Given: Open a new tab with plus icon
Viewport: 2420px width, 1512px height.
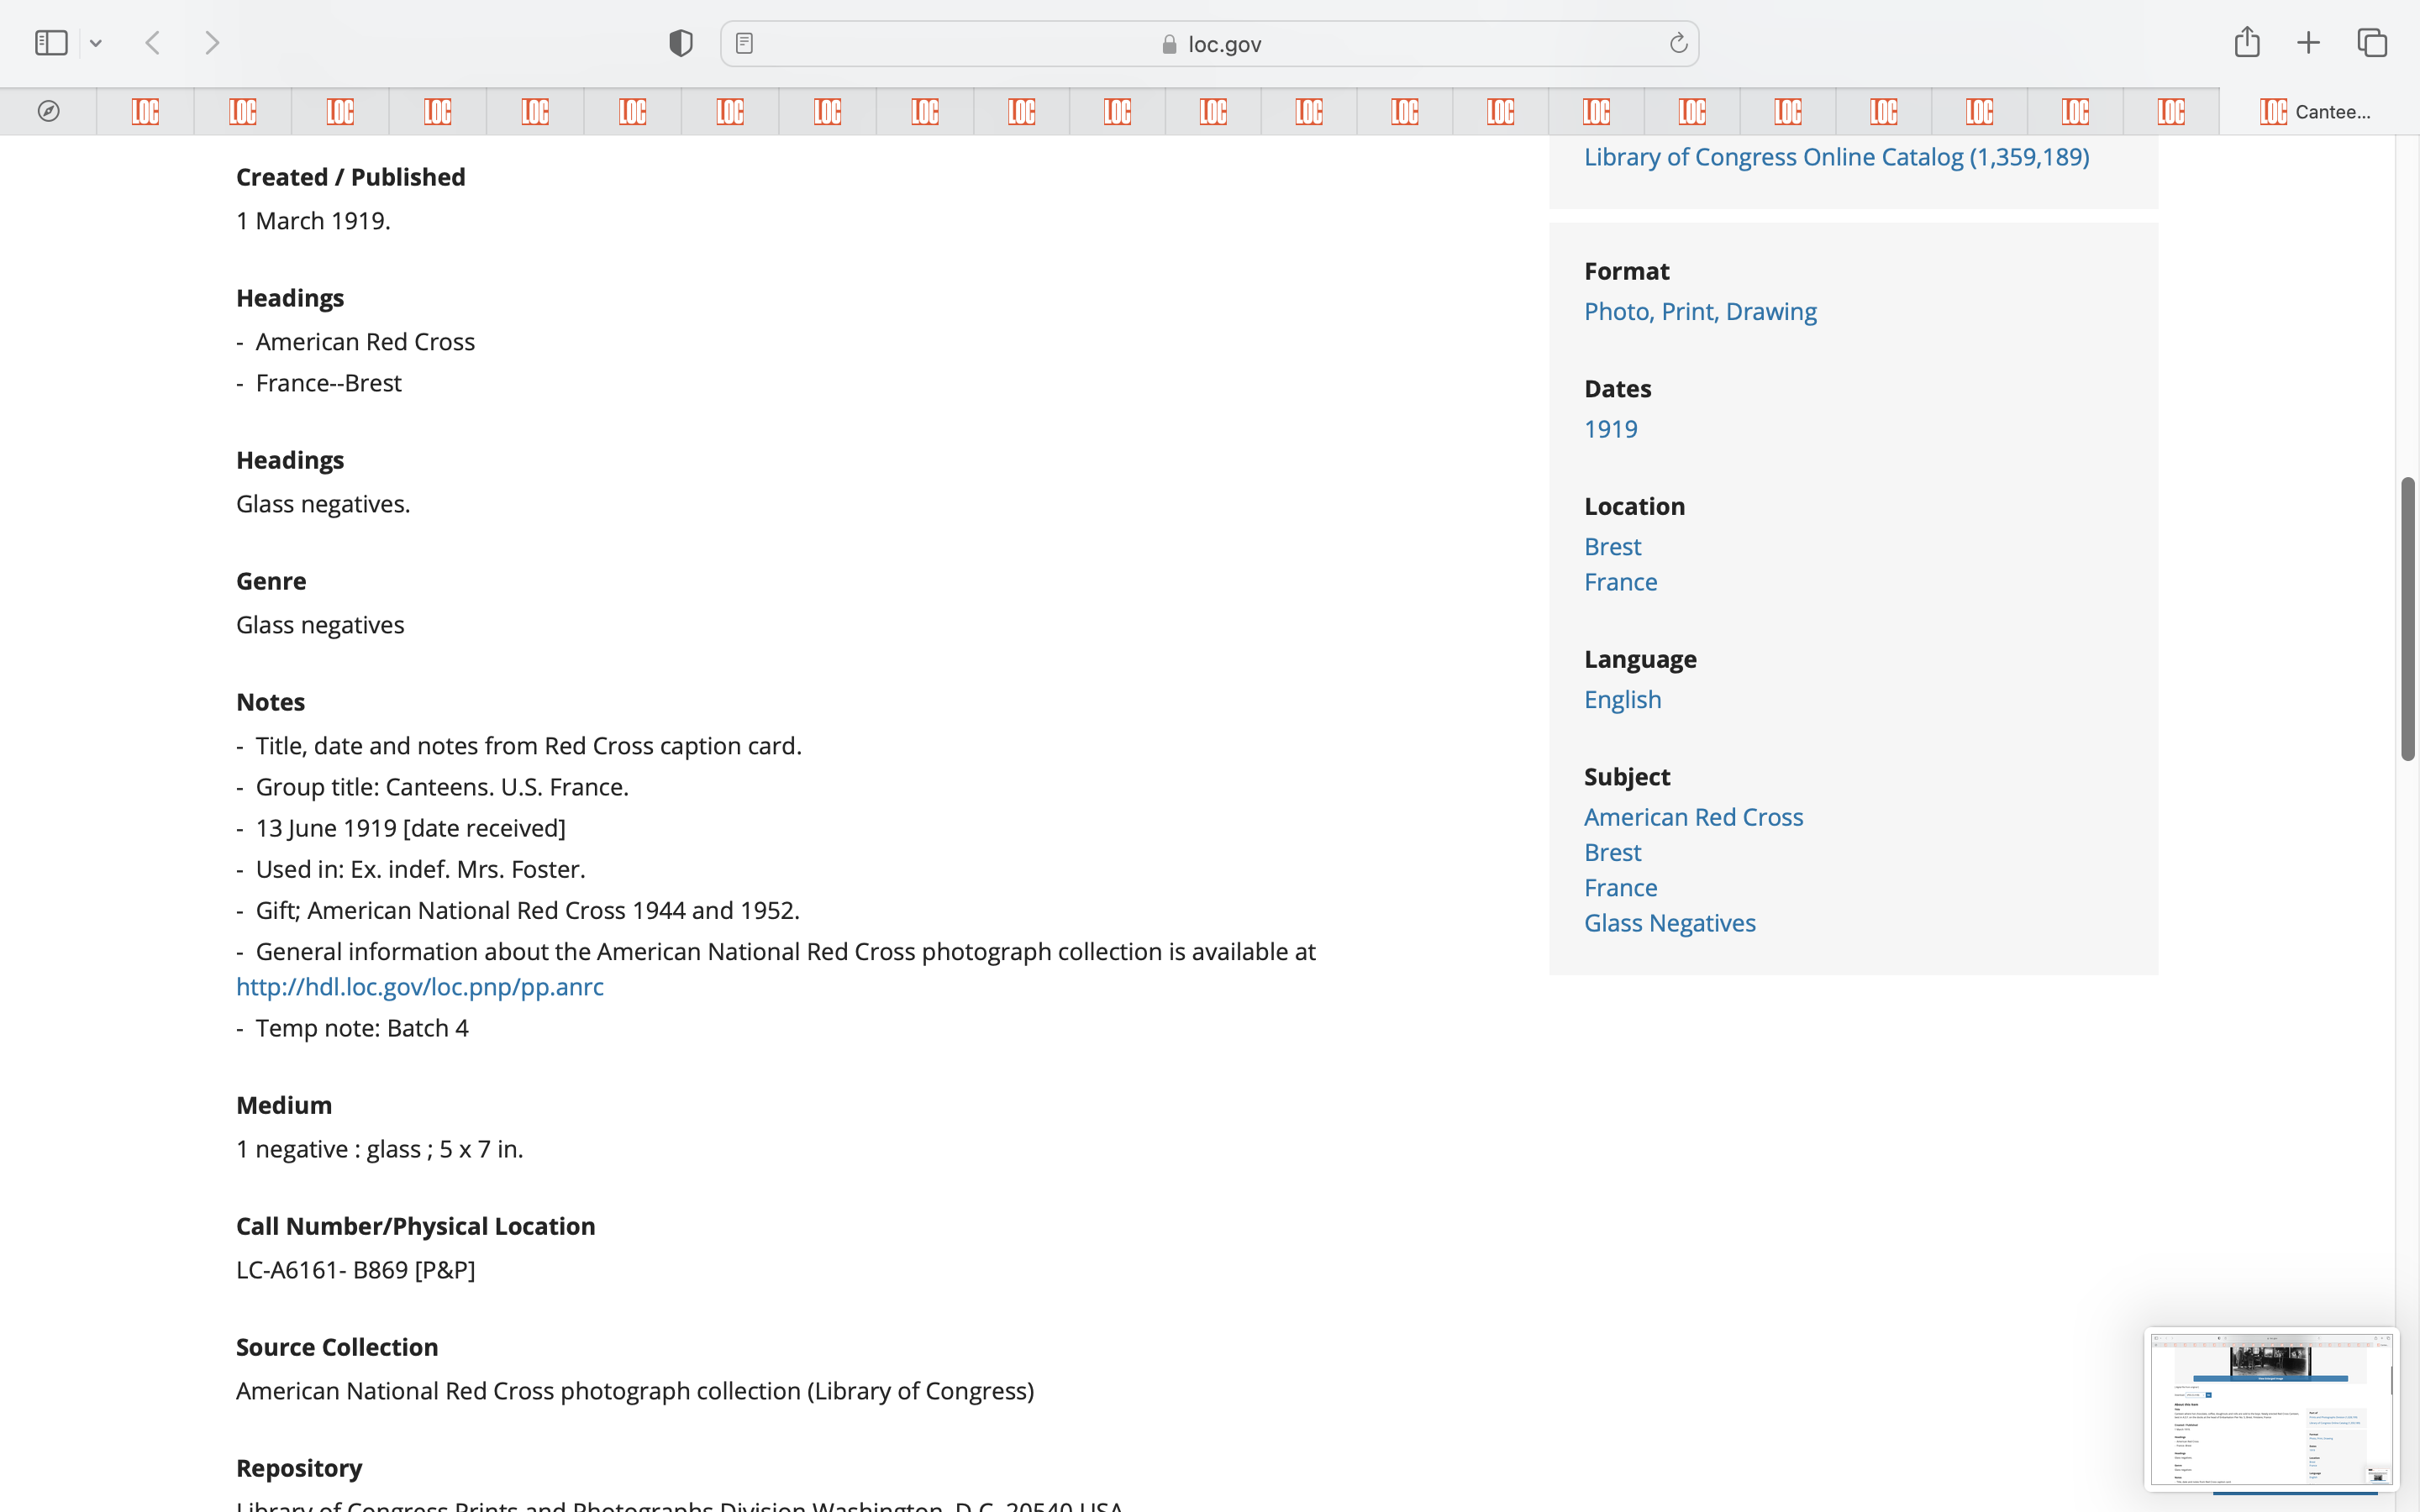Looking at the screenshot, I should pyautogui.click(x=2308, y=43).
